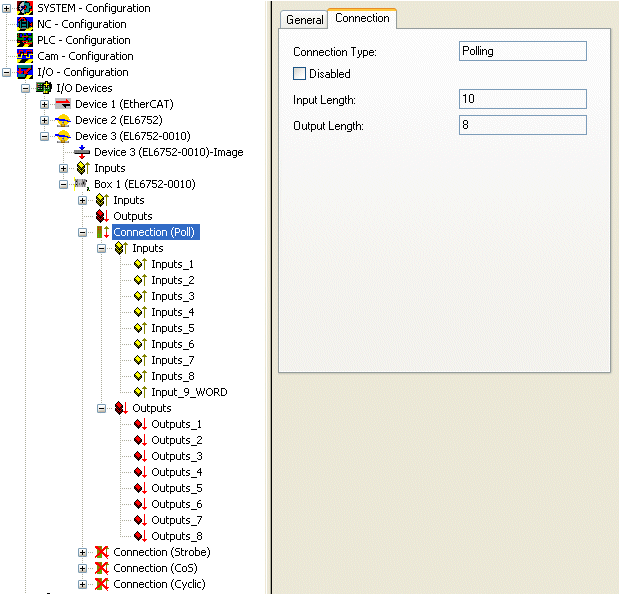Toggle the Disabled checkbox
Screen dimensions: 621x594
299,74
